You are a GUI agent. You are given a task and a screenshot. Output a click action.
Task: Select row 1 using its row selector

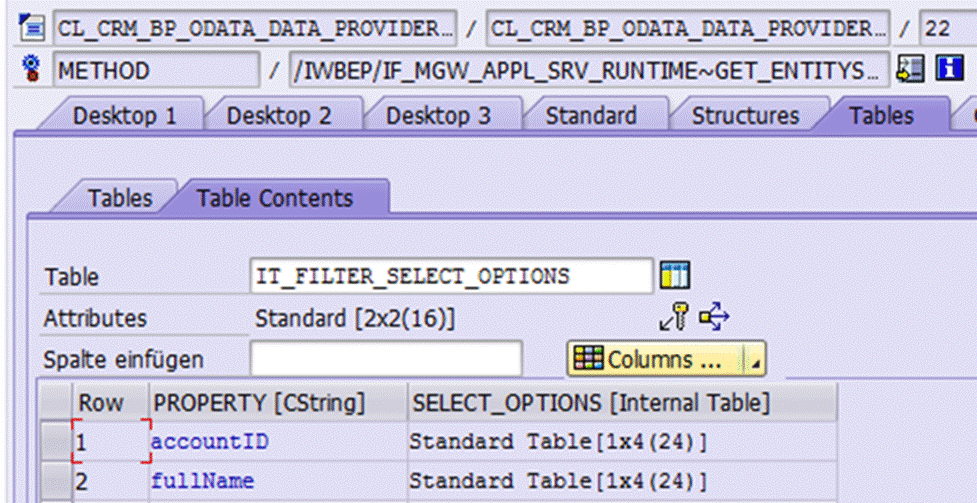(x=55, y=441)
